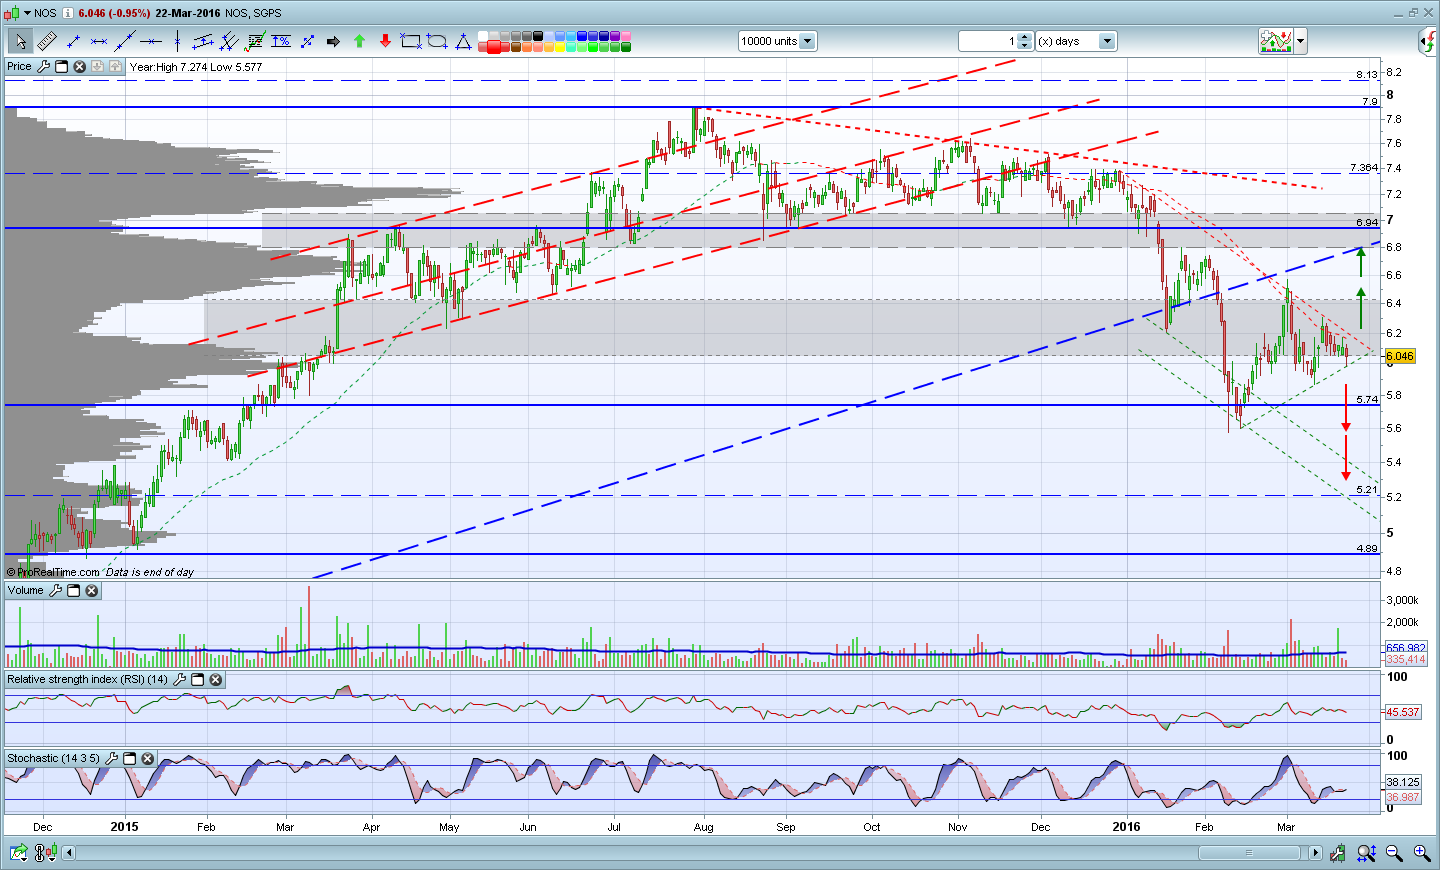Viewport: 1440px width, 870px height.
Task: Choose the white color swatch
Action: [x=483, y=36]
